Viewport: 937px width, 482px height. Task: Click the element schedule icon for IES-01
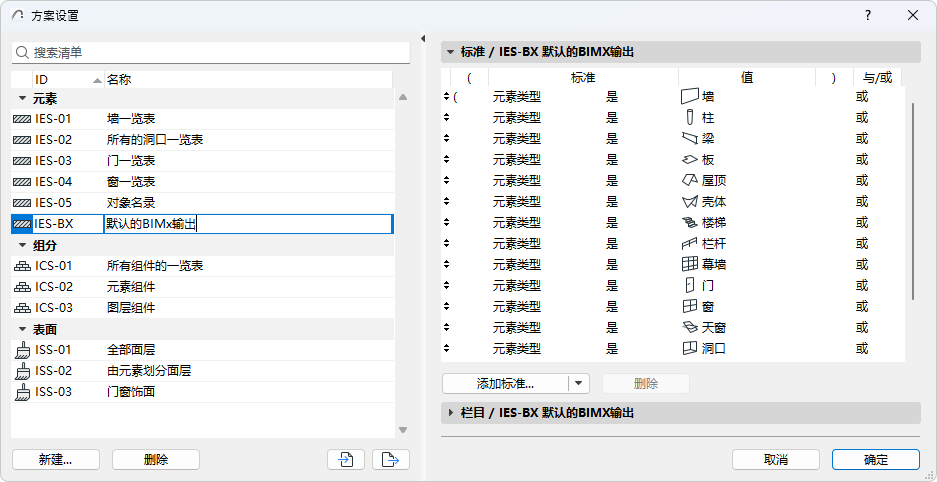[22, 119]
